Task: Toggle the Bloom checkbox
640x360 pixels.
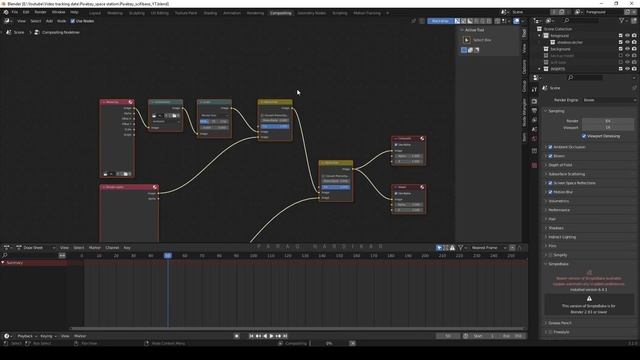Action: coord(550,156)
